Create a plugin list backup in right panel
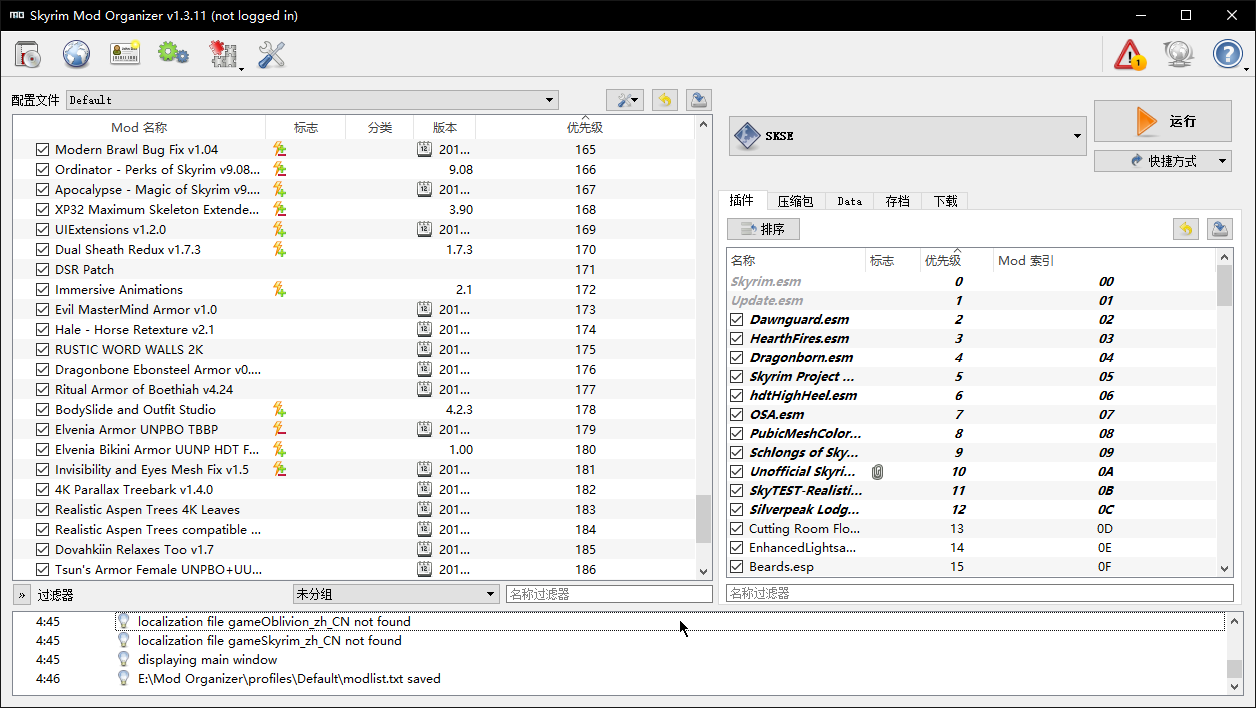 tap(1220, 229)
